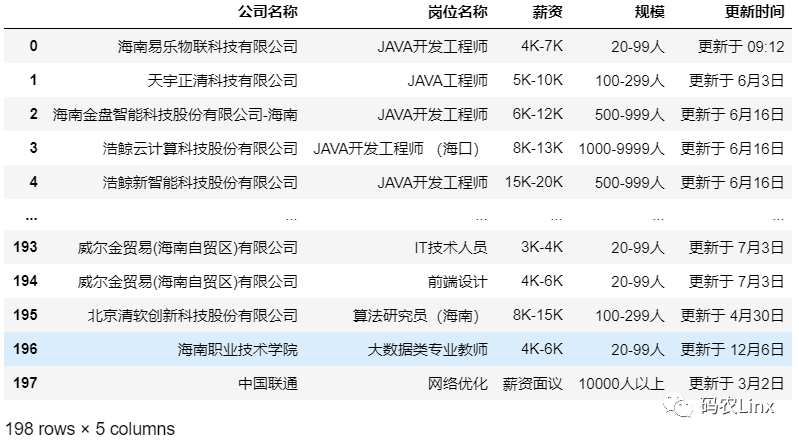
Task: Click salary cell 8K-13K
Action: [x=538, y=148]
